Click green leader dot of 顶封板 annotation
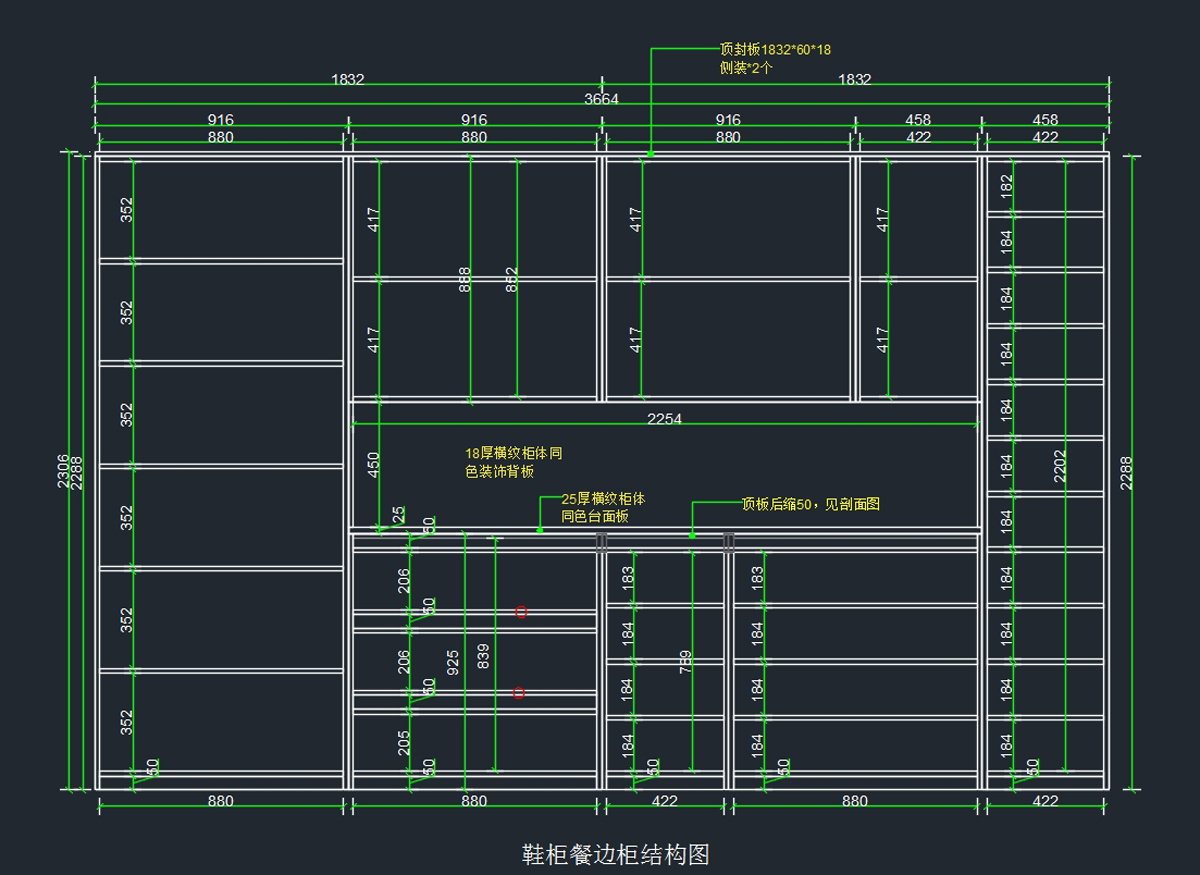The image size is (1200, 875). (x=650, y=153)
